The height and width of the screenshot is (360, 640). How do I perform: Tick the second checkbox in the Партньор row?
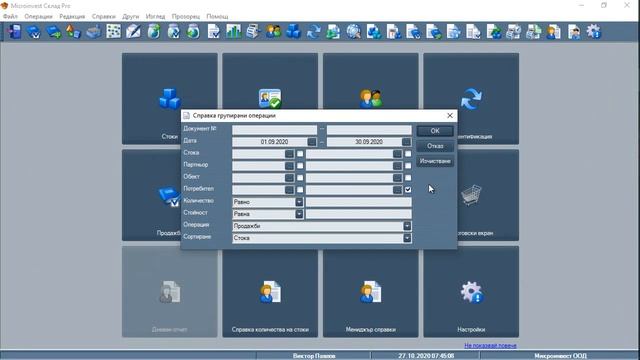(x=408, y=166)
